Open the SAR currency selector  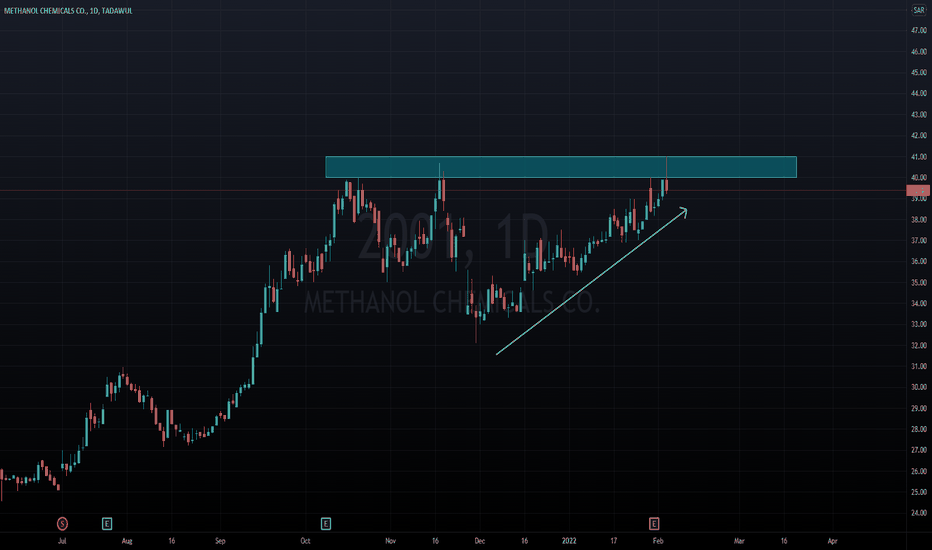tap(918, 10)
